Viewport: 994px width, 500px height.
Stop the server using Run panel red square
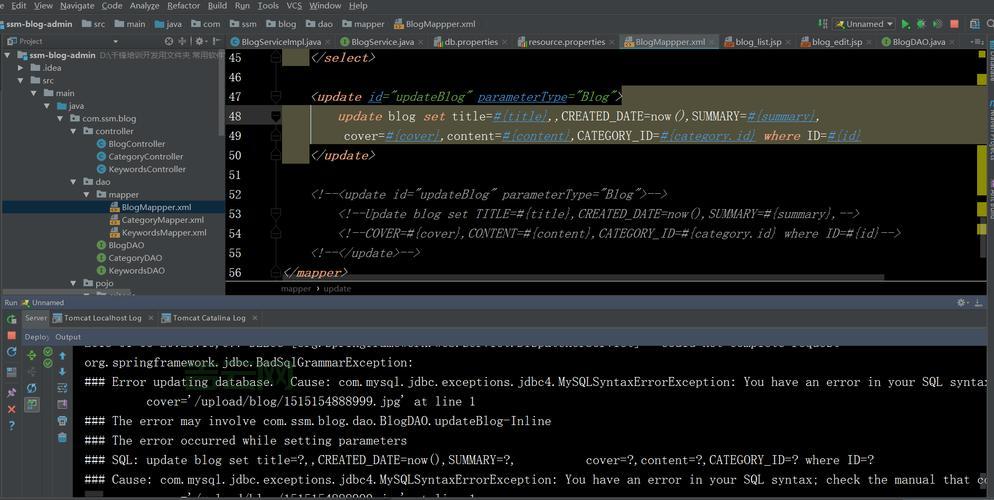coord(11,335)
